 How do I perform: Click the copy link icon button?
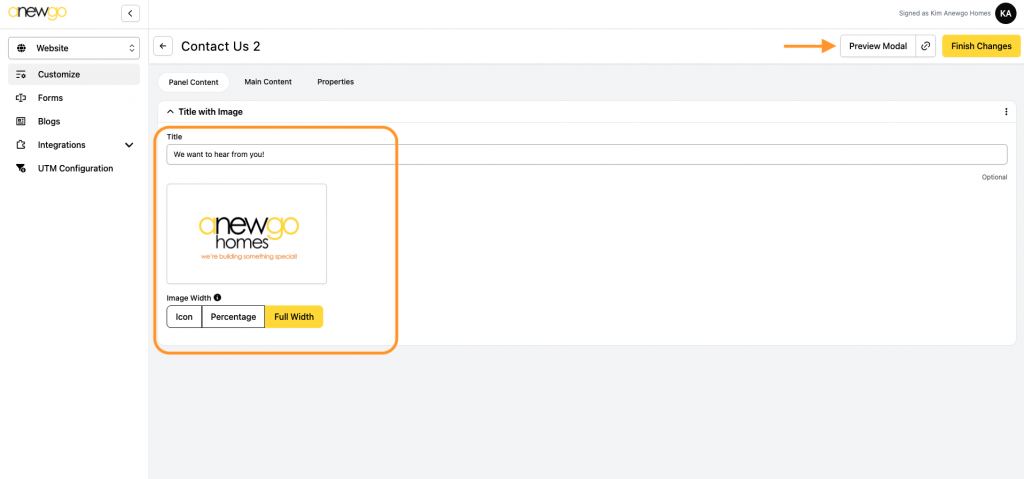926,46
